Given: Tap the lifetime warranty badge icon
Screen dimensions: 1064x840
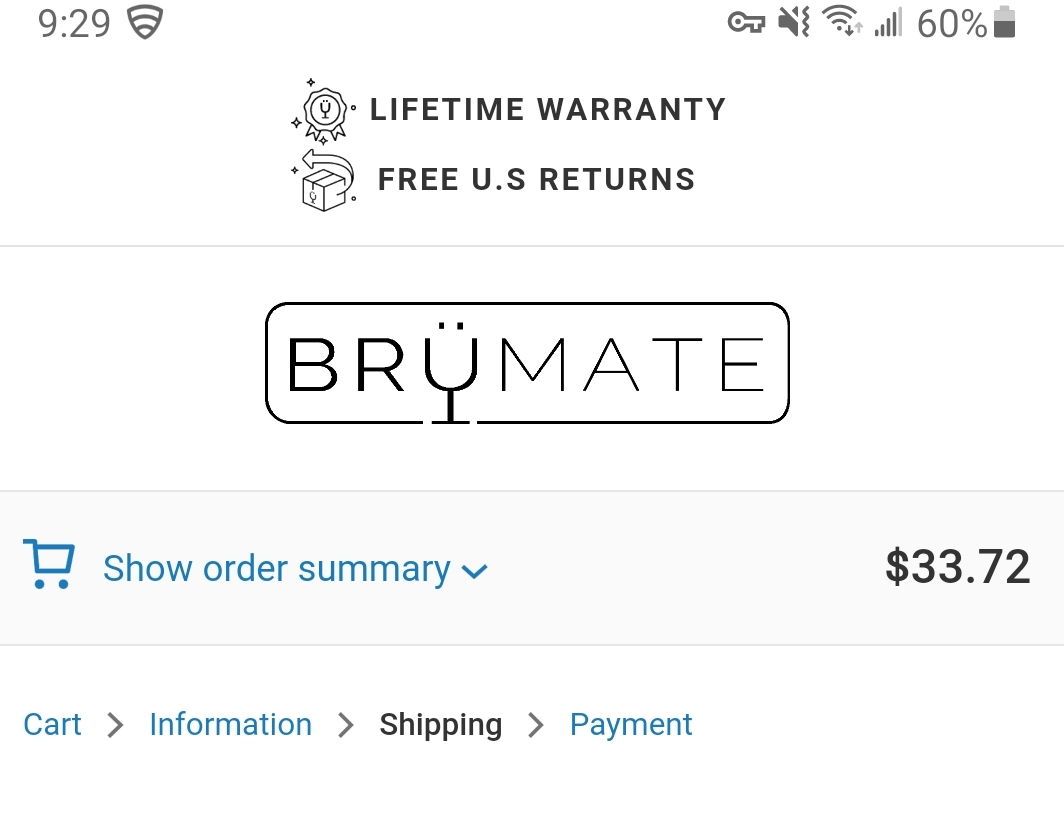Looking at the screenshot, I should (x=324, y=112).
